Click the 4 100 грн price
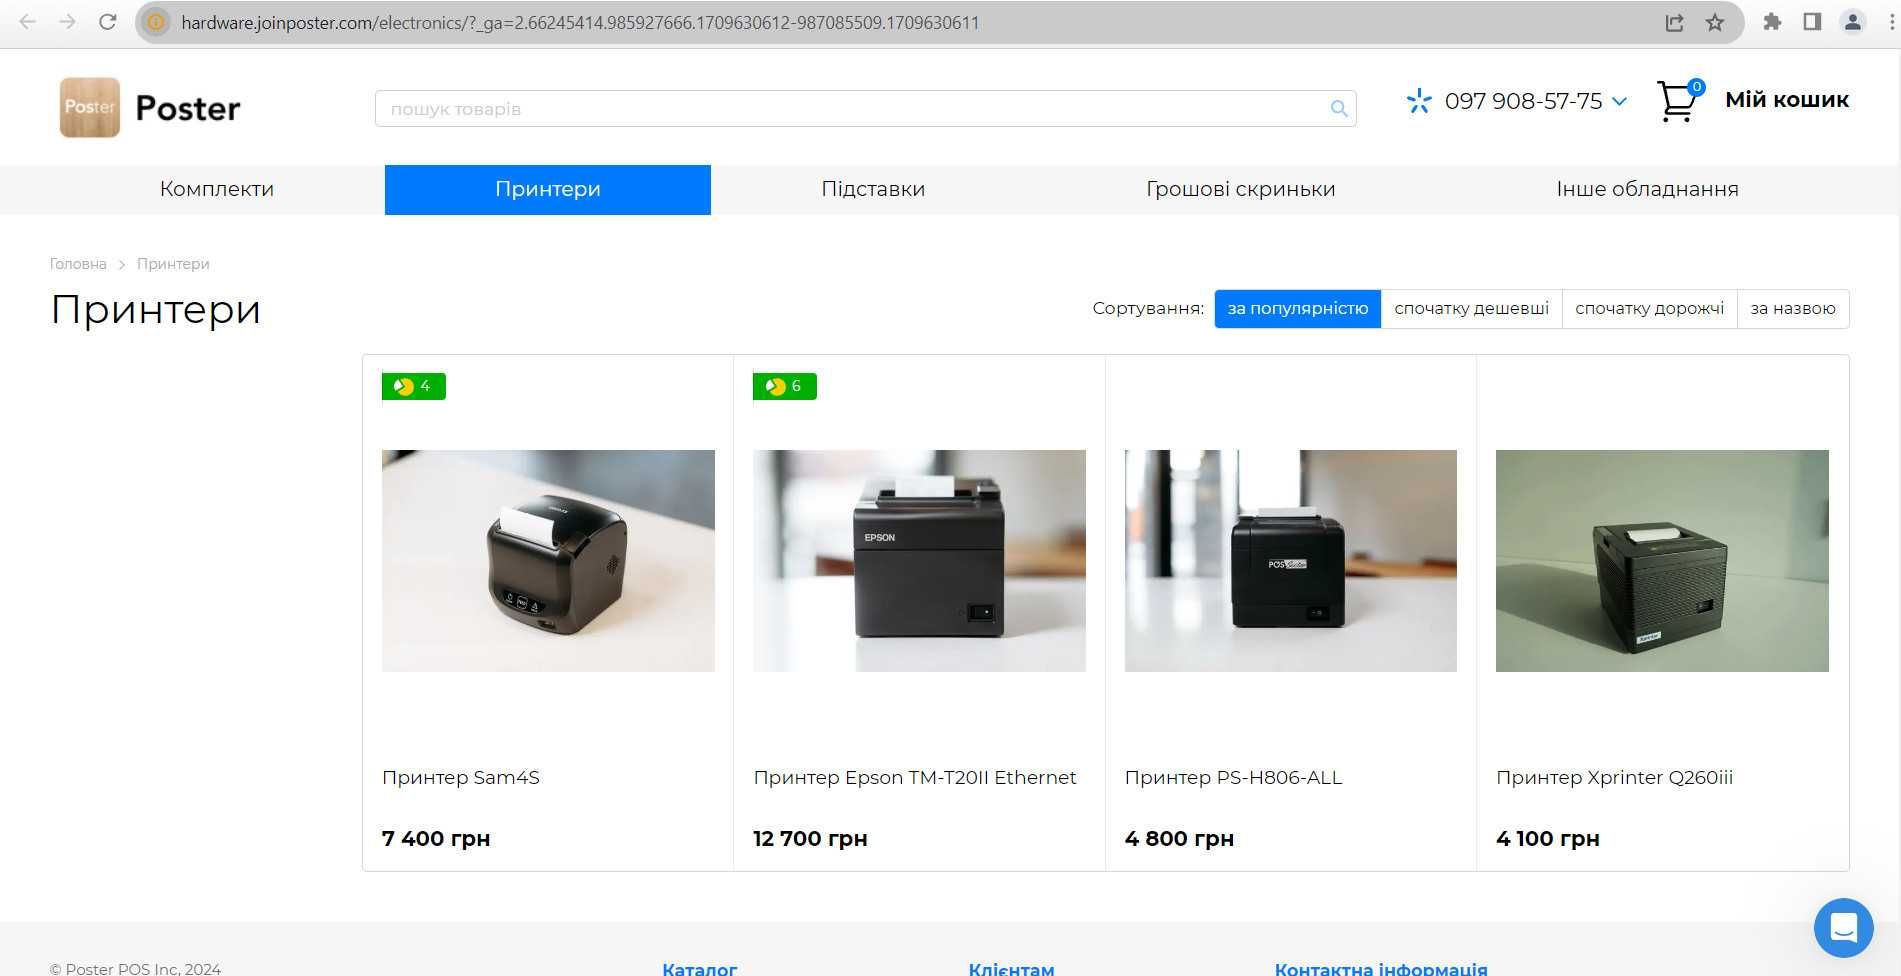The height and width of the screenshot is (976, 1901). coord(1548,838)
